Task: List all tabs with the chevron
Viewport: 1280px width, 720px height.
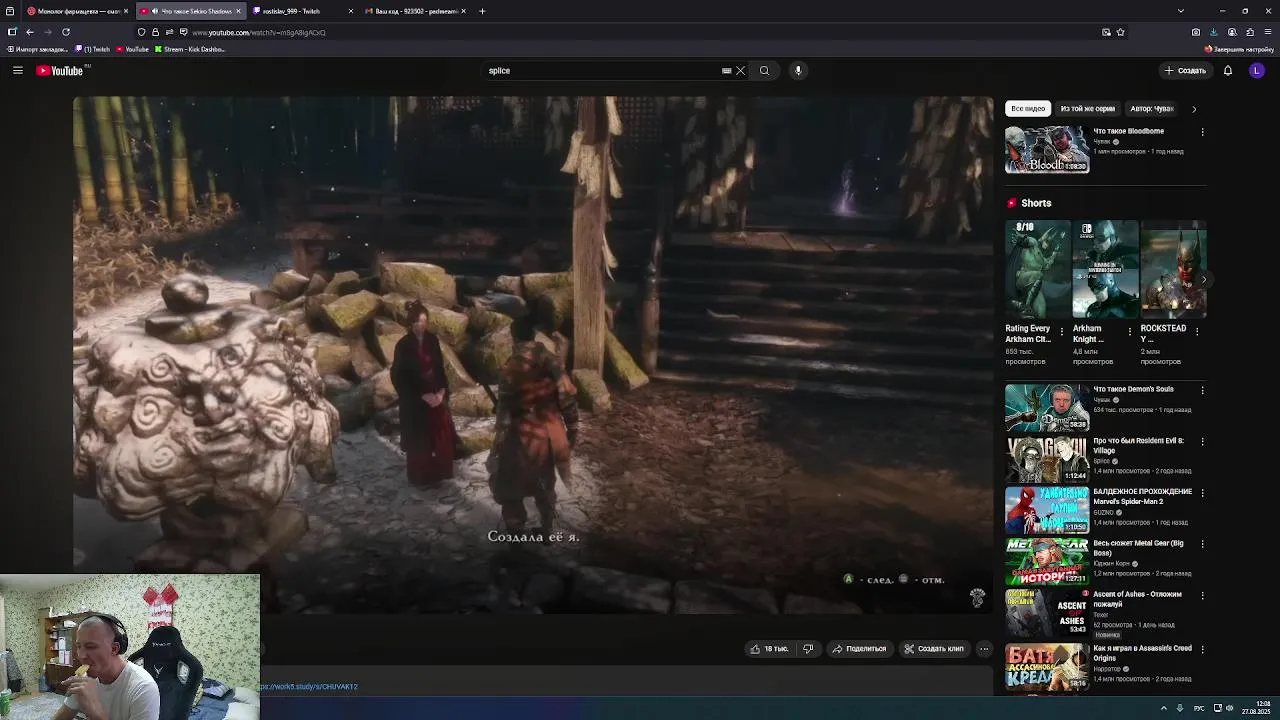Action: [1181, 11]
